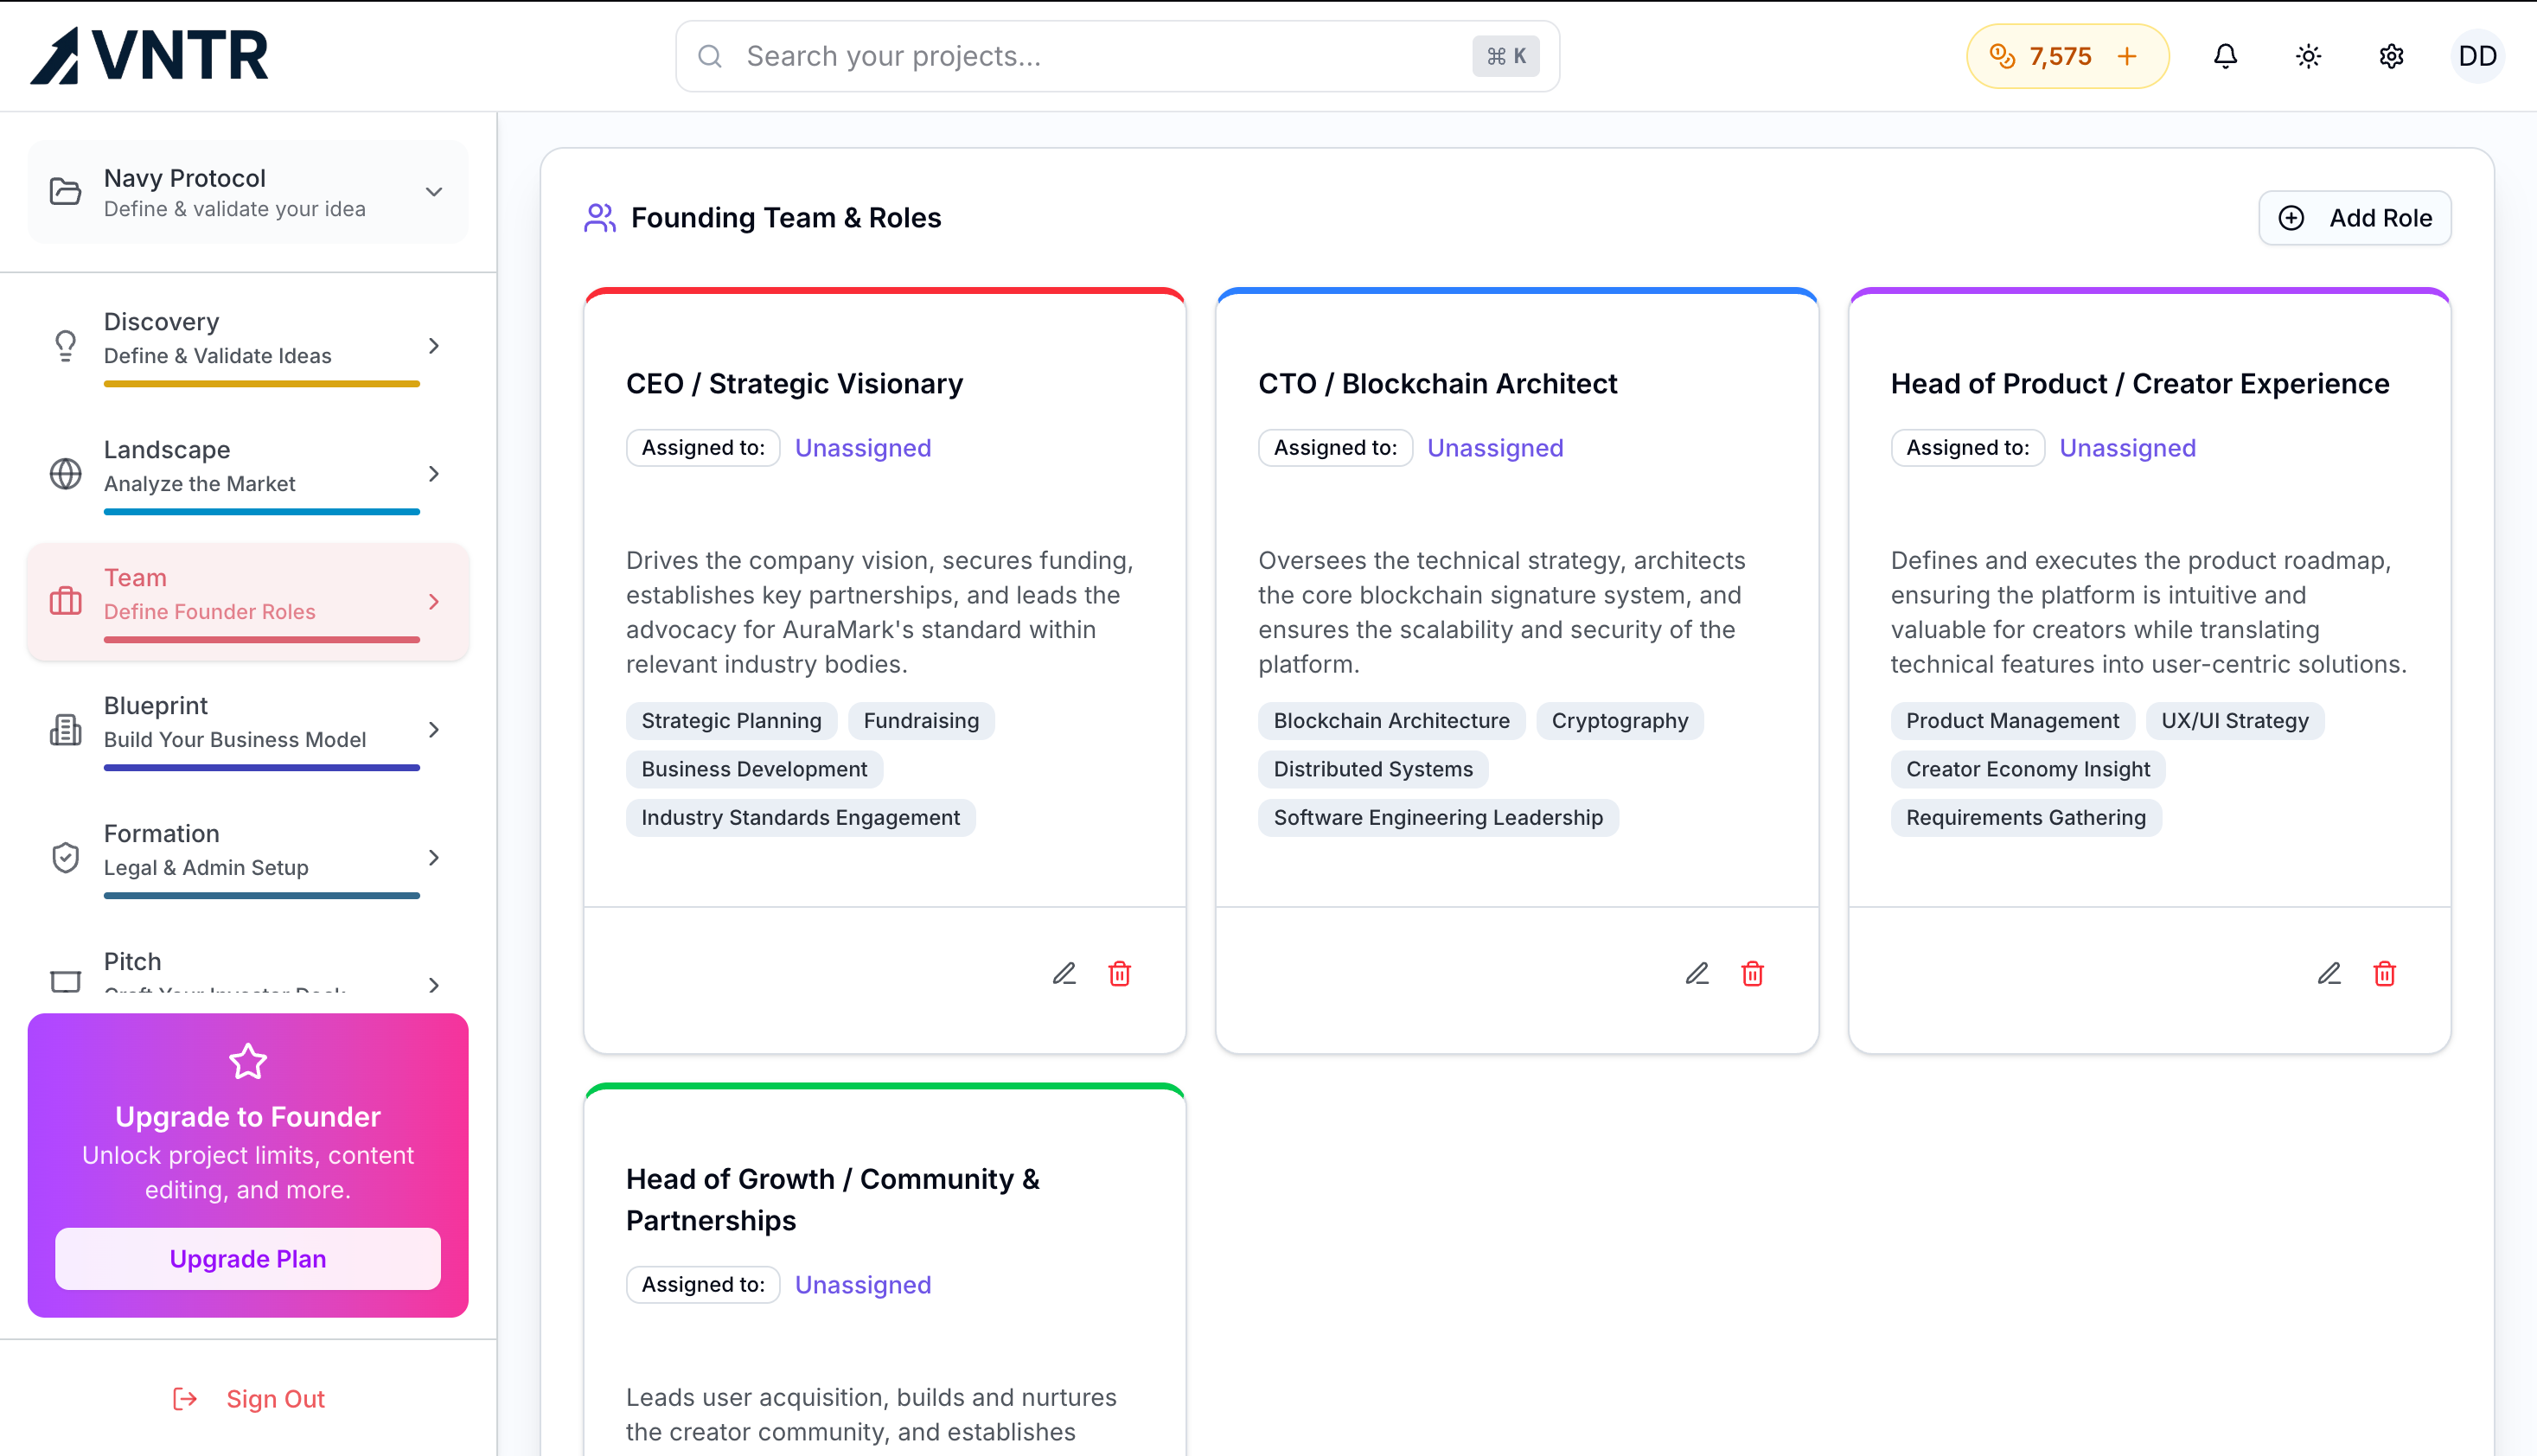Click Unassigned link on CTO card
Viewport: 2537px width, 1456px height.
pos(1494,448)
